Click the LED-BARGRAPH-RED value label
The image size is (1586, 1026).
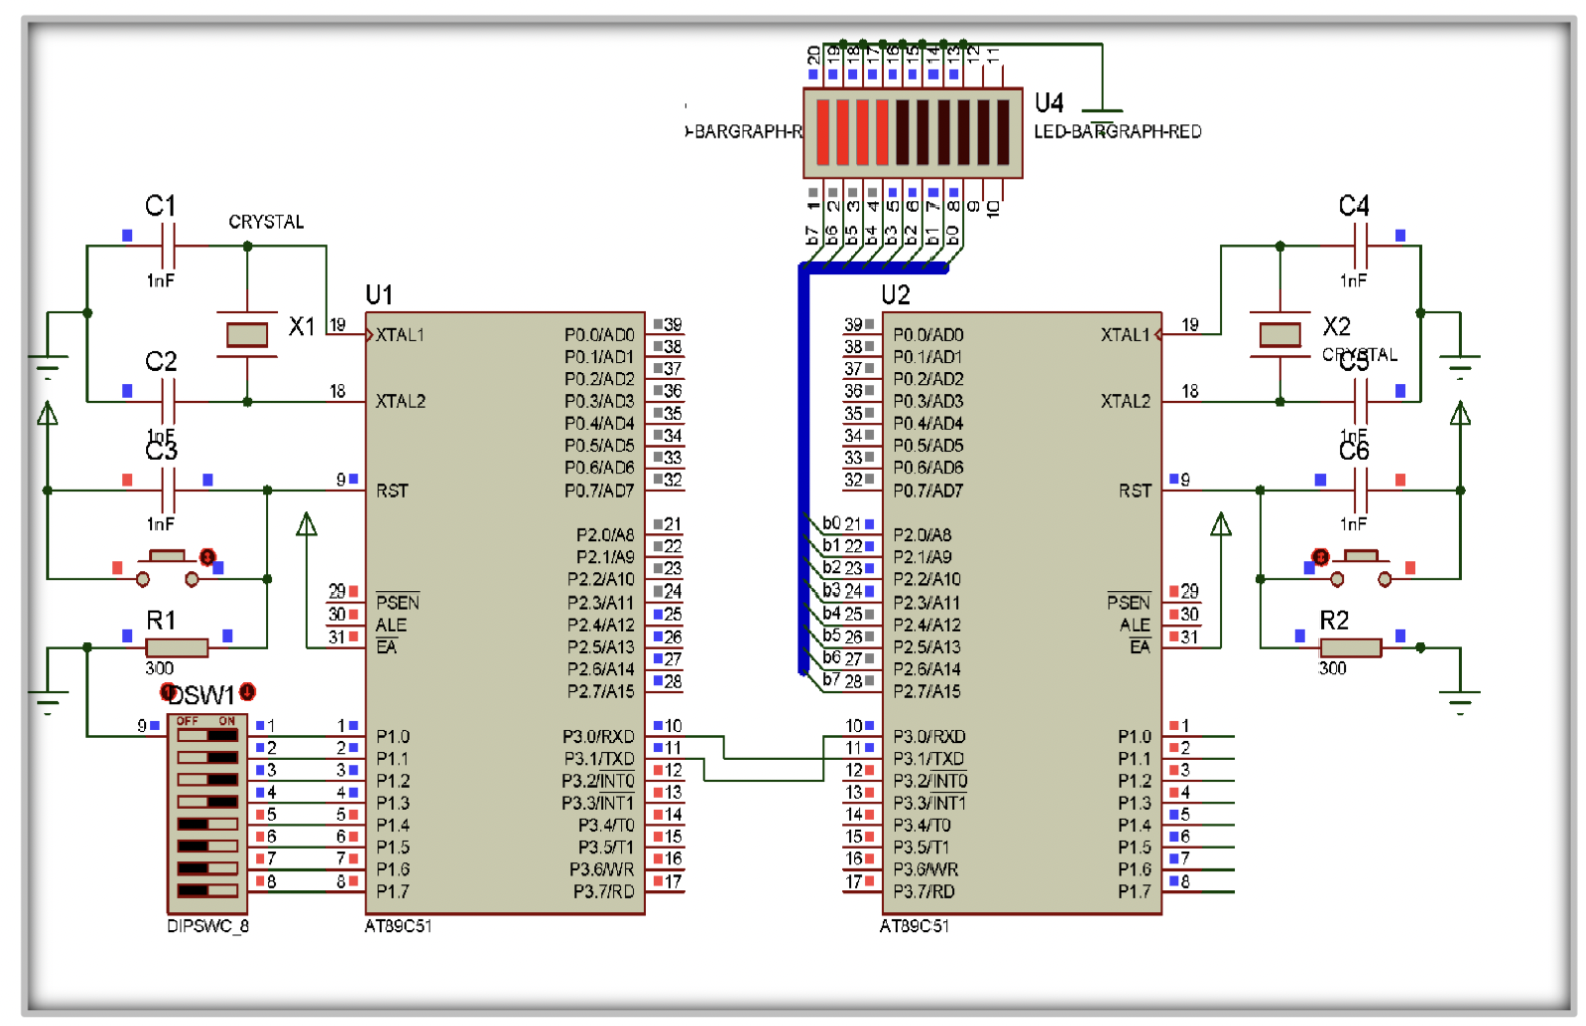[x=1117, y=131]
